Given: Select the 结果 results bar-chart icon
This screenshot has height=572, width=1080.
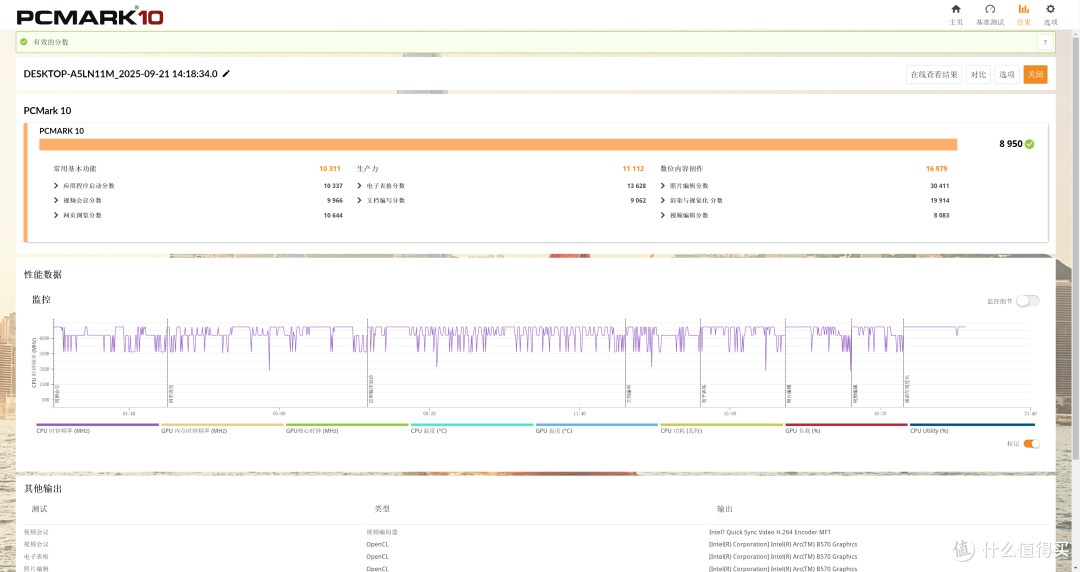Looking at the screenshot, I should 1024,10.
